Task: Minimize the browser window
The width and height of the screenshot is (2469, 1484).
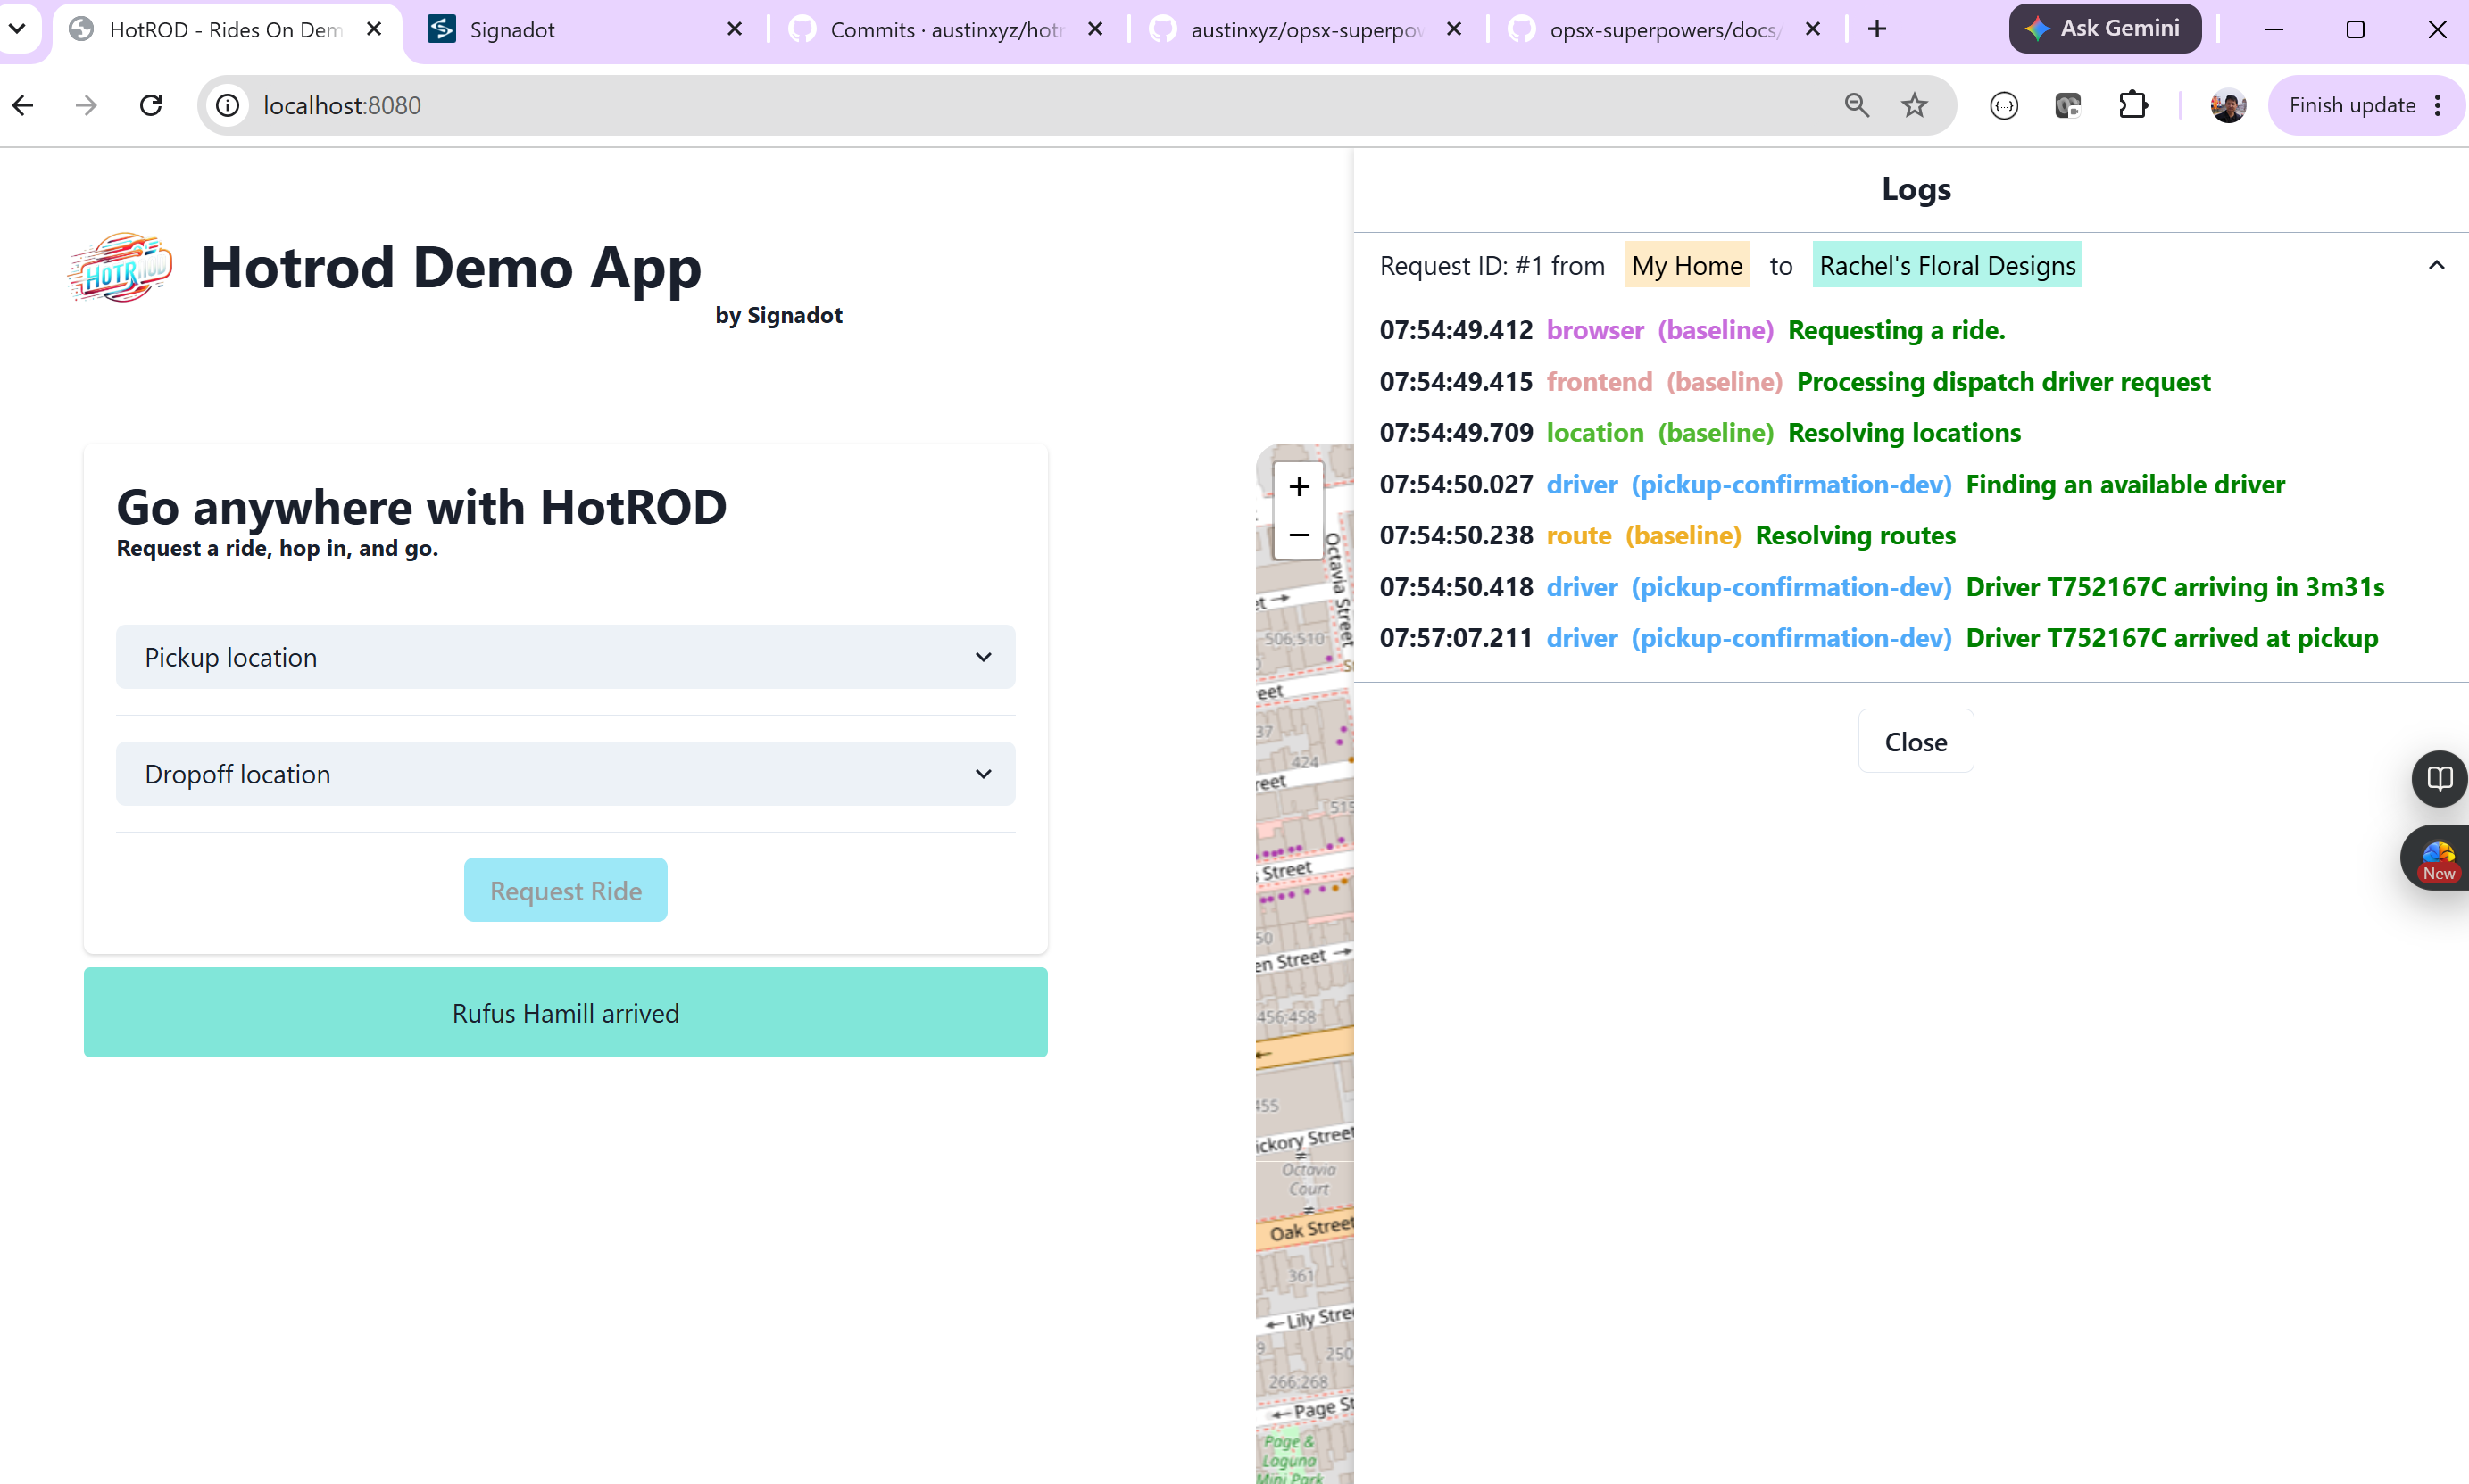Action: [2273, 29]
